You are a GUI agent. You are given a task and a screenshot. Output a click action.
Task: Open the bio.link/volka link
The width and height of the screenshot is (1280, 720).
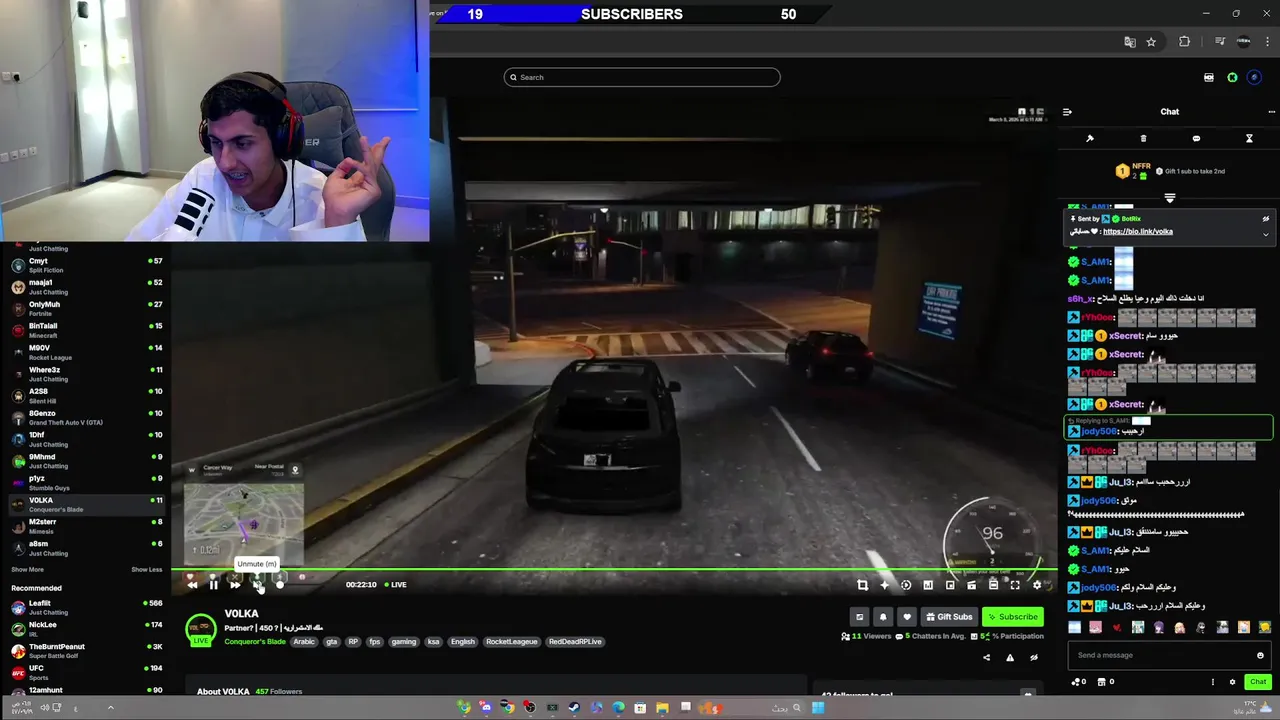[1138, 231]
